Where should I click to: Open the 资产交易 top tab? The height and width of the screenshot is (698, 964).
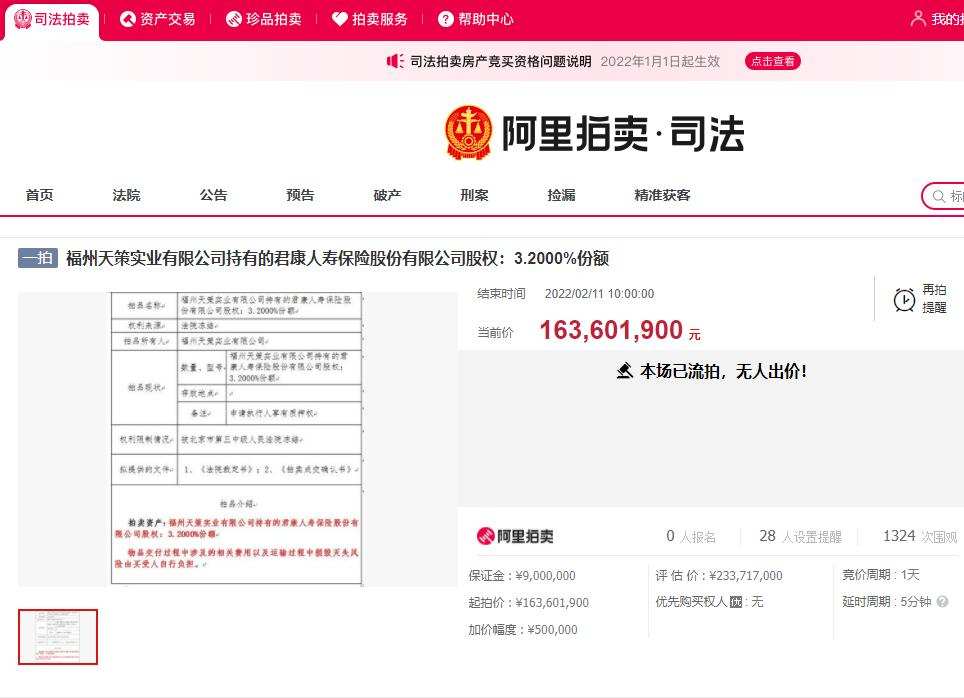(x=157, y=20)
